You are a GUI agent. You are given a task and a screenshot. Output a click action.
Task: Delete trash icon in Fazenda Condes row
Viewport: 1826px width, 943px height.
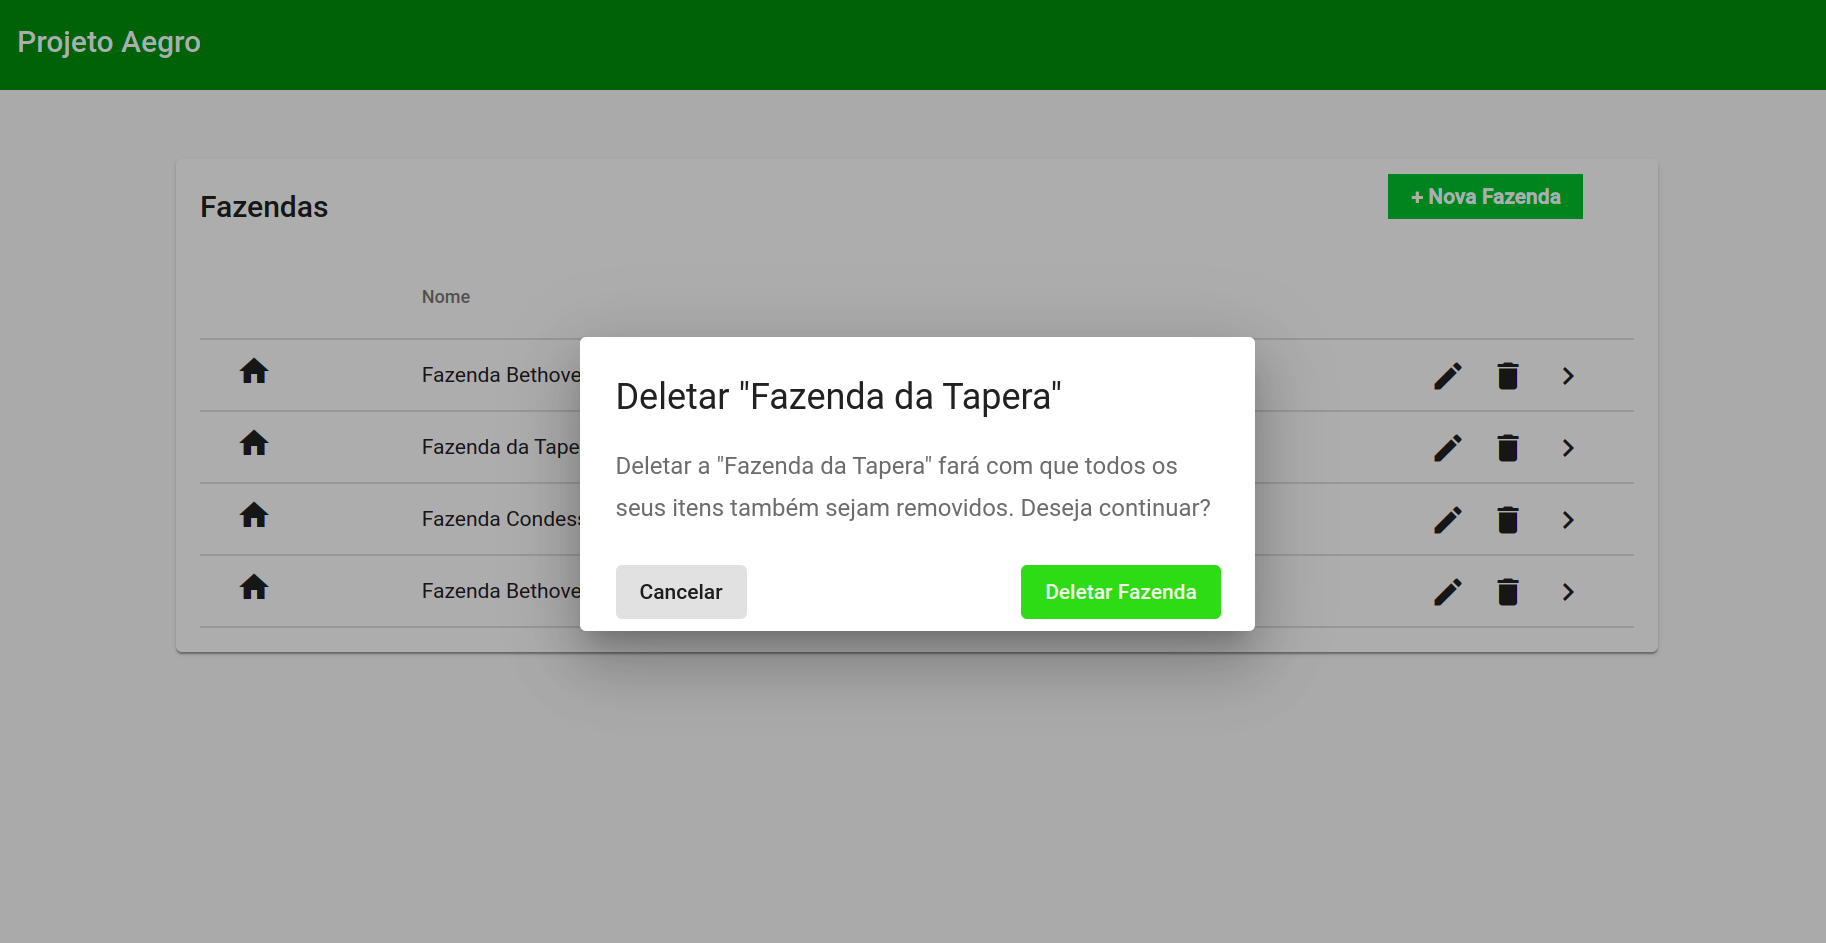1508,520
